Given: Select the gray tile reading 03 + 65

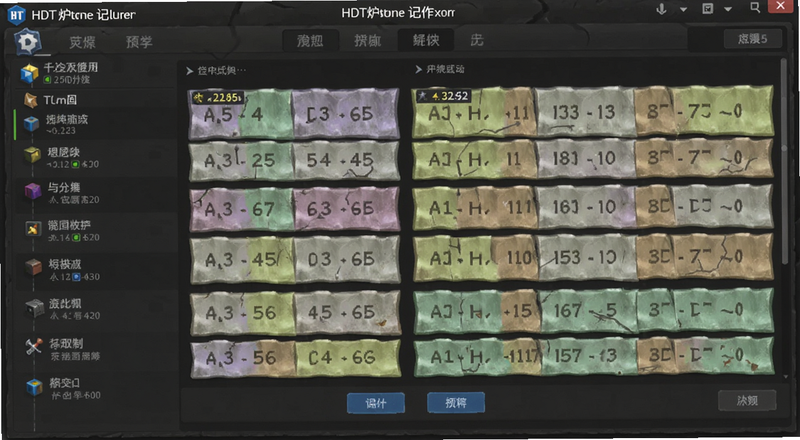Looking at the screenshot, I should click(x=347, y=260).
